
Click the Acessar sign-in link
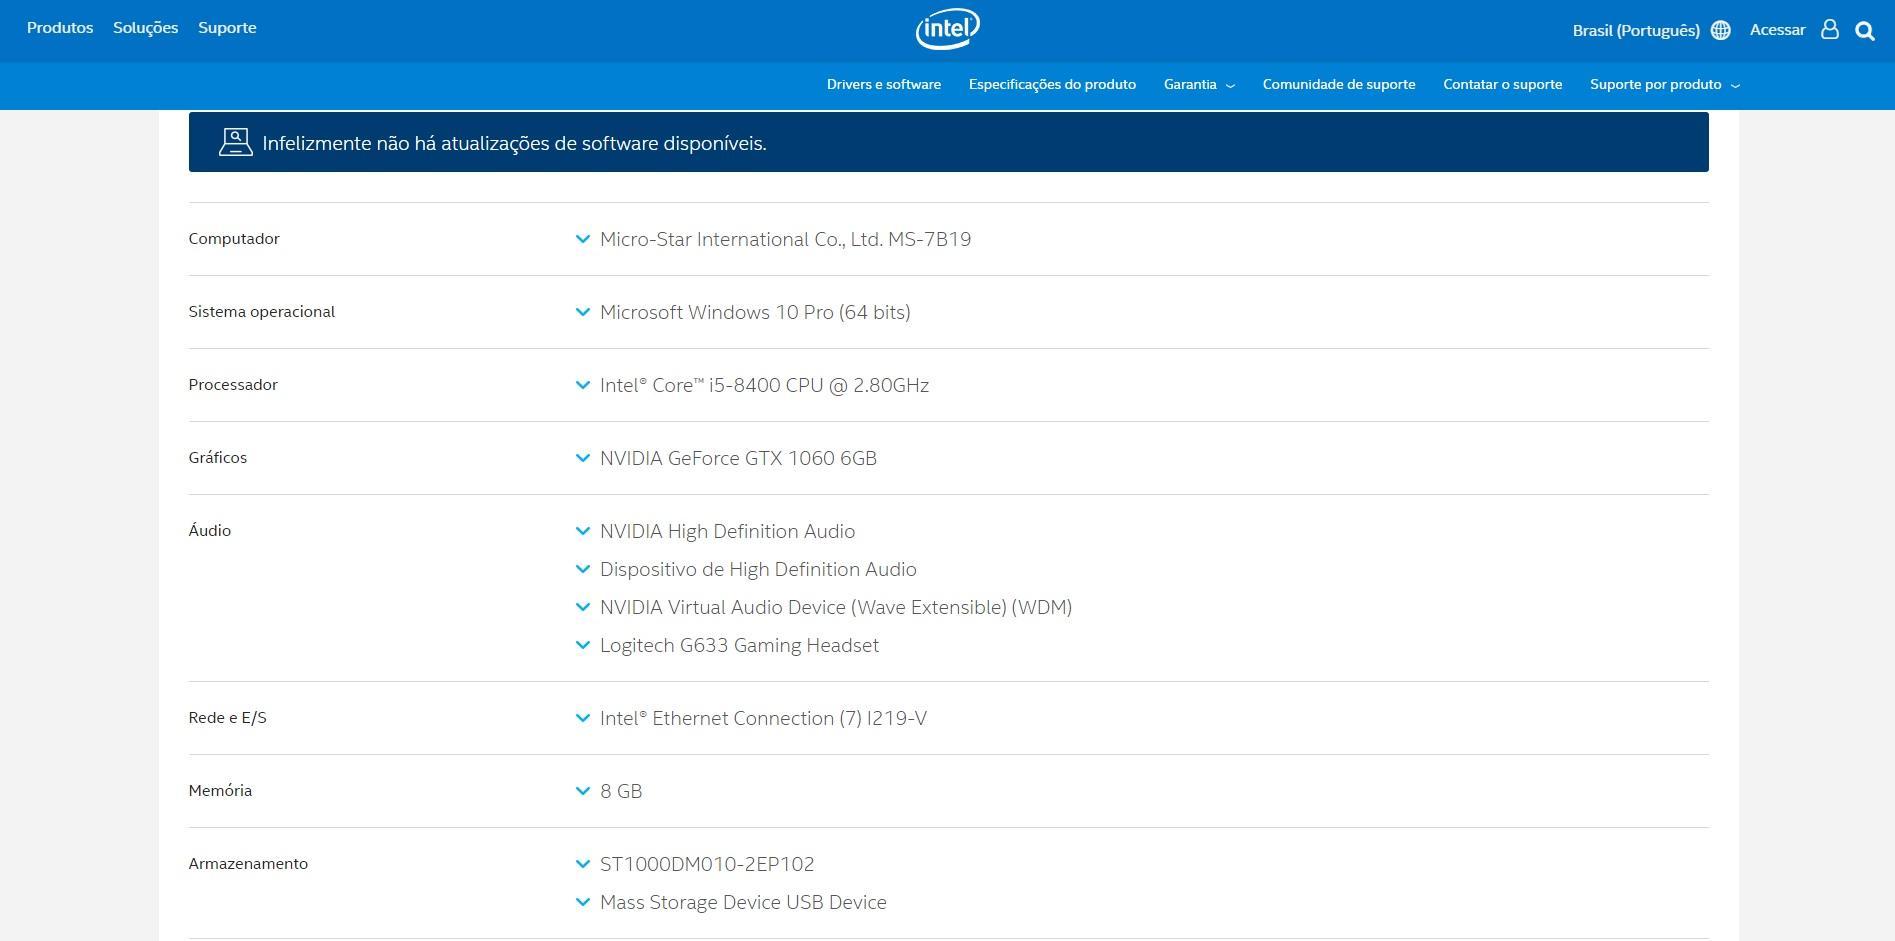[x=1777, y=30]
